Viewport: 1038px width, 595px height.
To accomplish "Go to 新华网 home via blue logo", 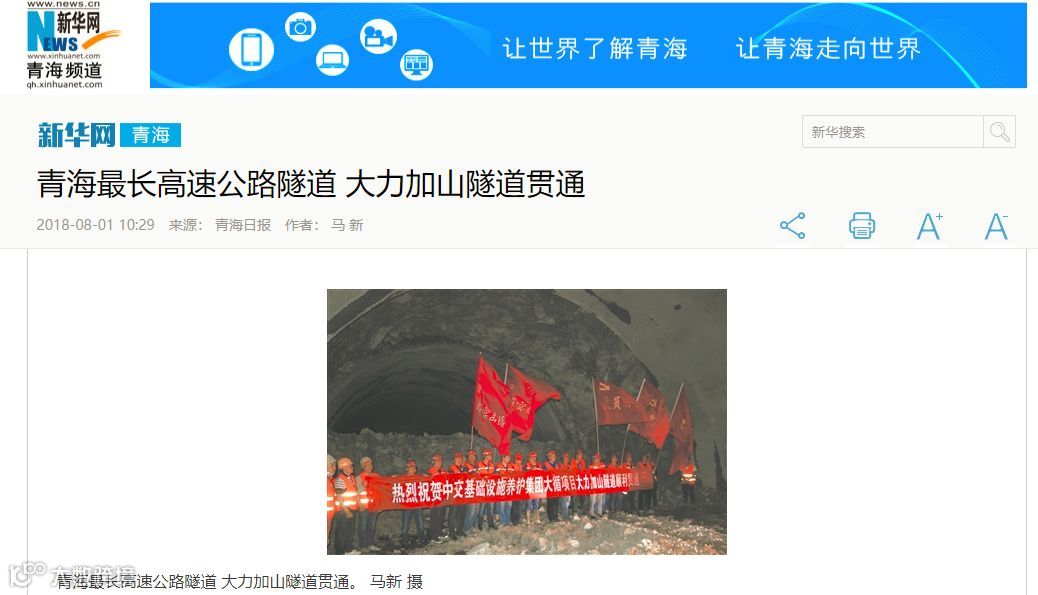I will (x=77, y=135).
